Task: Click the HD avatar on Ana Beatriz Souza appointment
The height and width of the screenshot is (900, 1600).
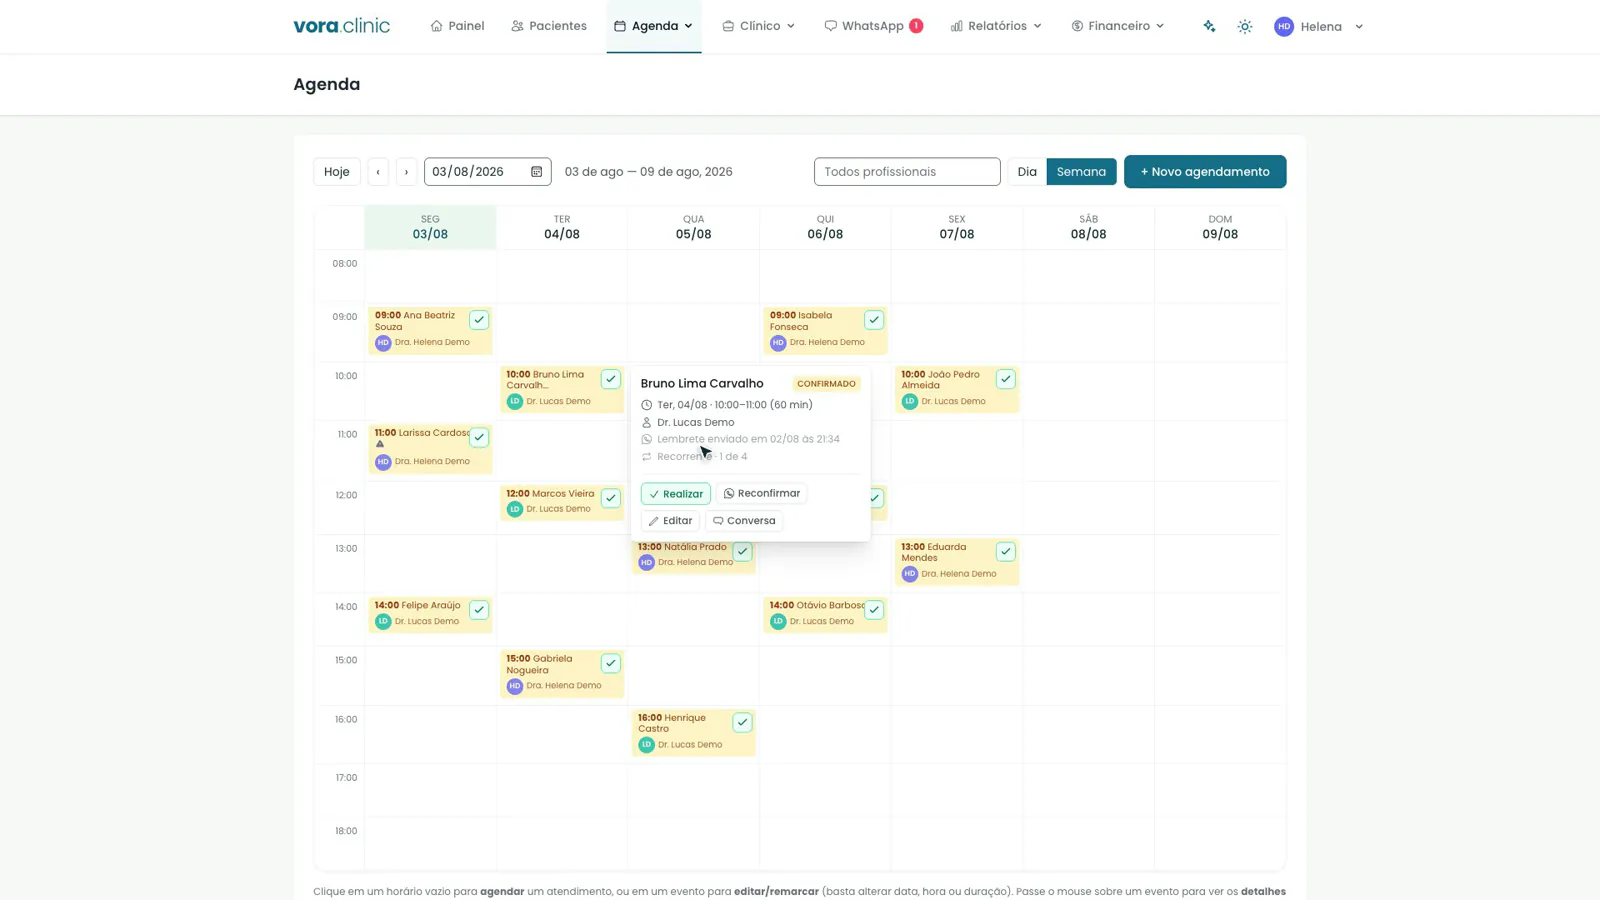Action: [x=383, y=343]
